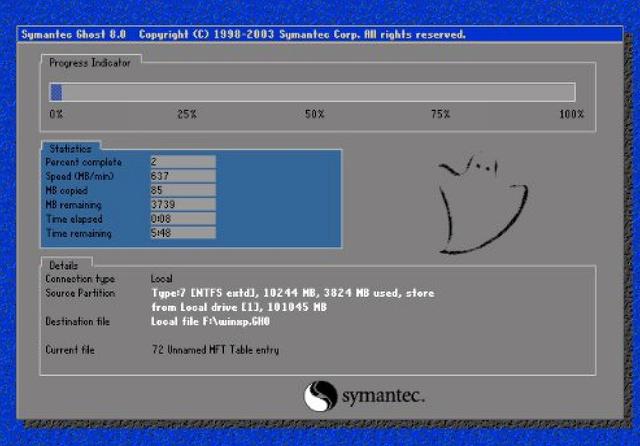Click the 25% progress marker label
This screenshot has height=446, width=640.
pyautogui.click(x=187, y=115)
